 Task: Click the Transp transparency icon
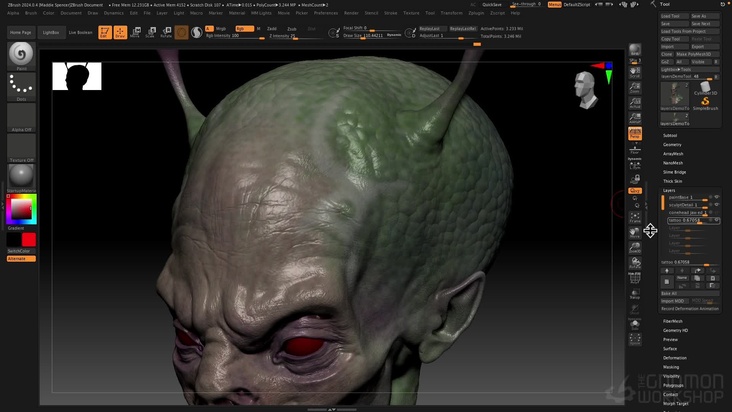(635, 294)
